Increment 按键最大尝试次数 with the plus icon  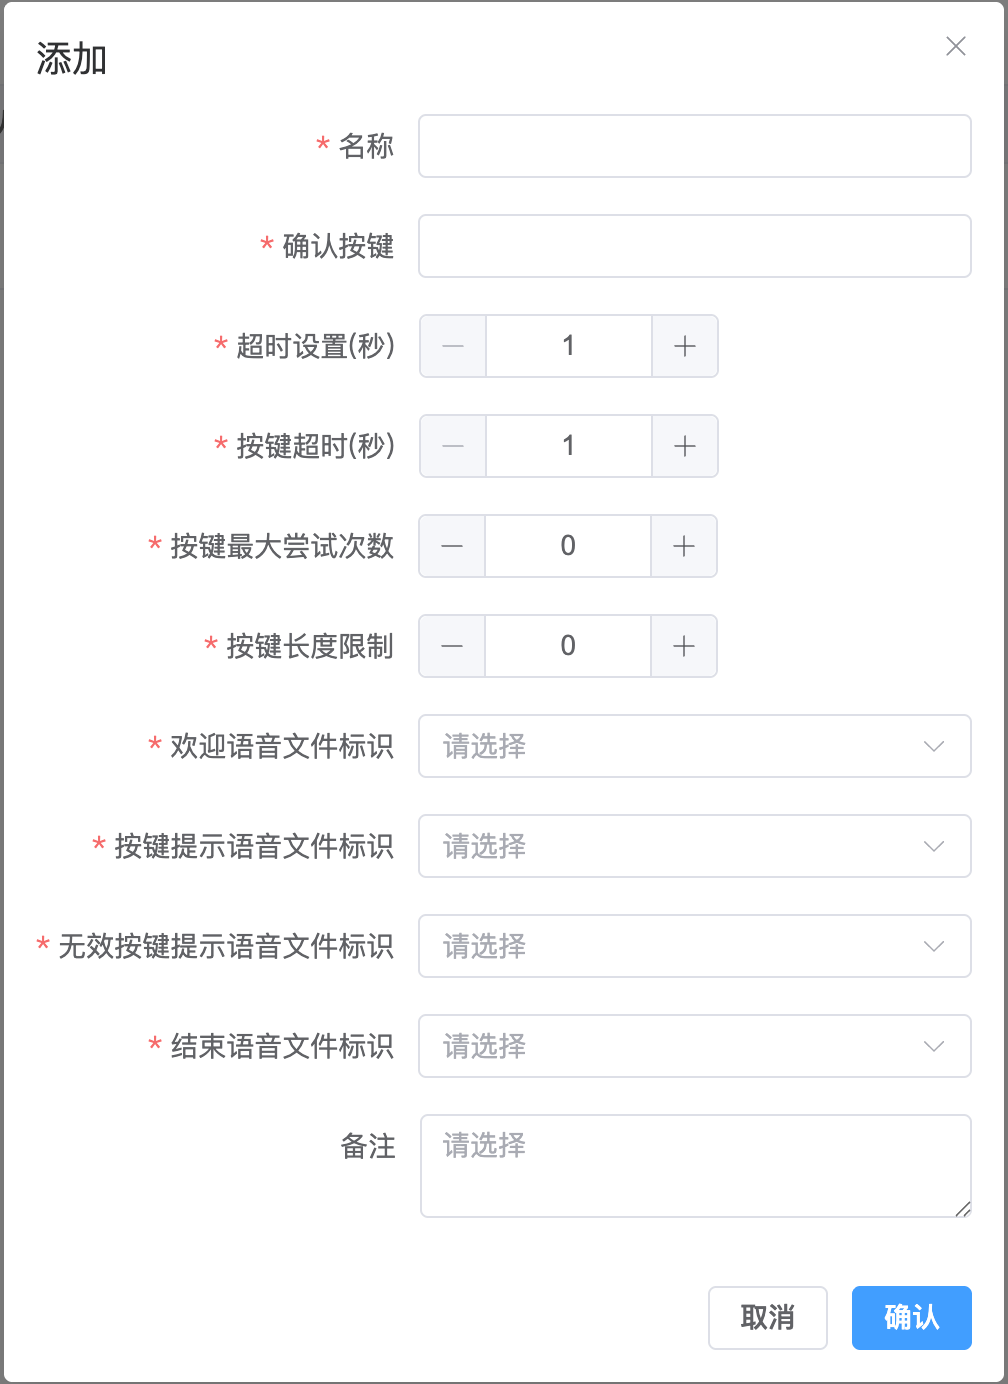pos(684,546)
